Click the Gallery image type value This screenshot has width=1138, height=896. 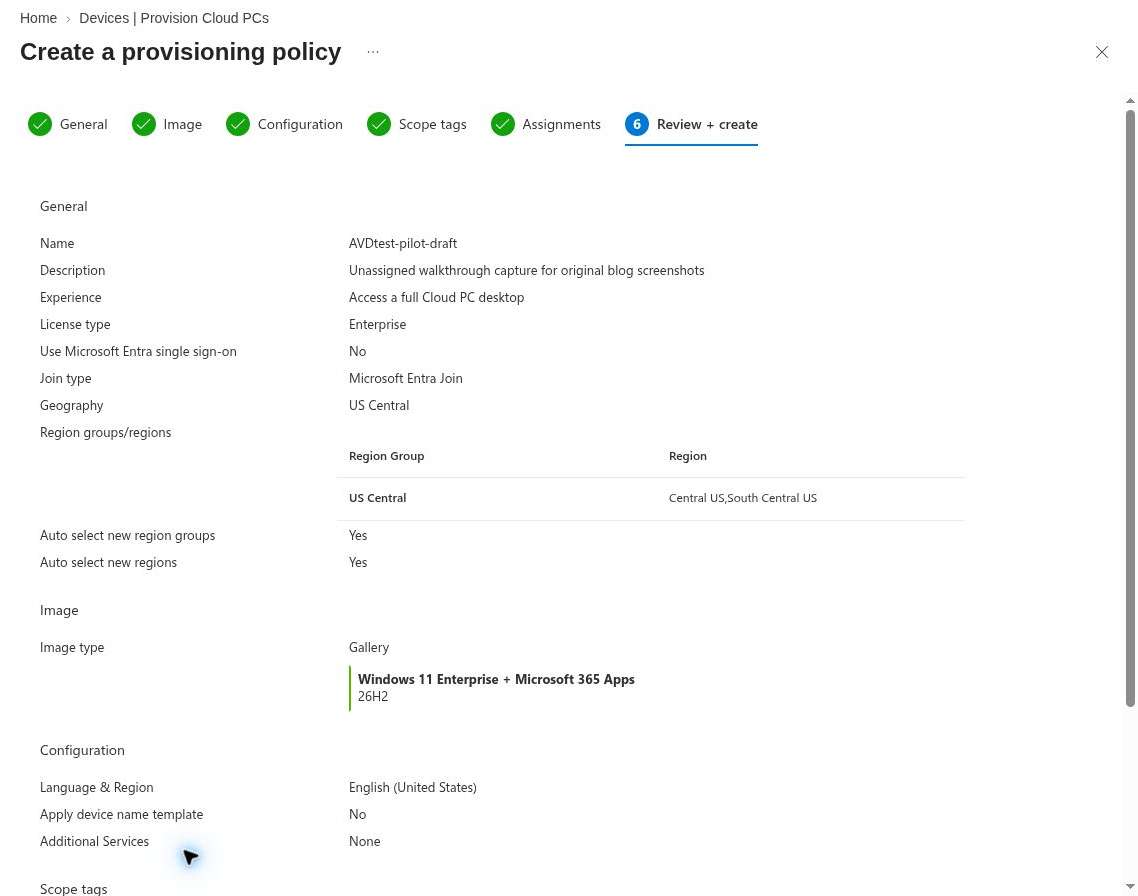(x=369, y=648)
